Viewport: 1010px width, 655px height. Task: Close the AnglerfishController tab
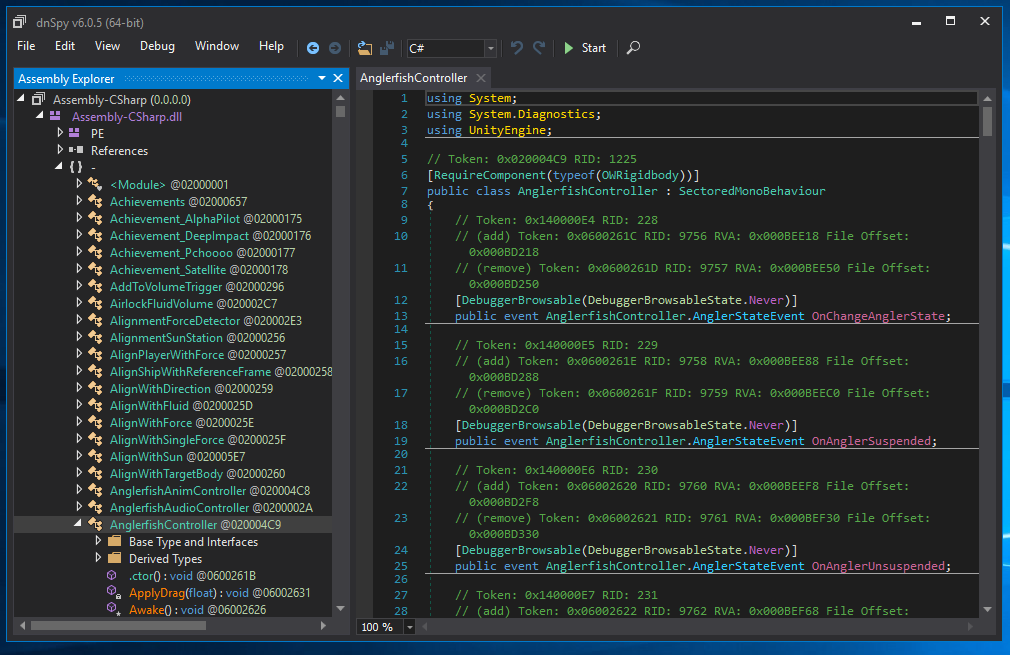(x=481, y=78)
